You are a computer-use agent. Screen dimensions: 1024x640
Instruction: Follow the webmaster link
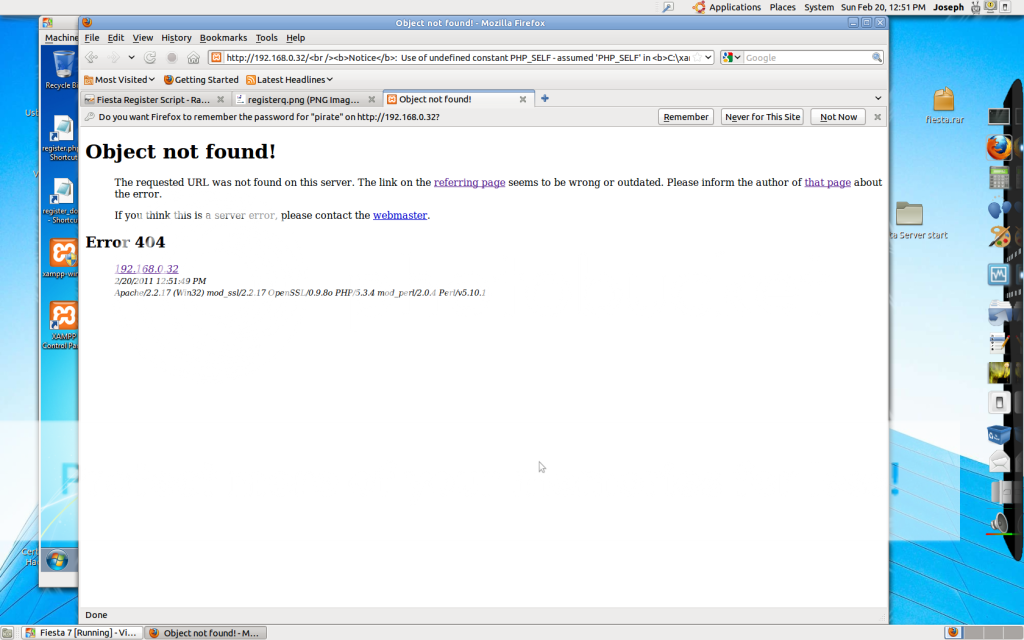click(400, 215)
